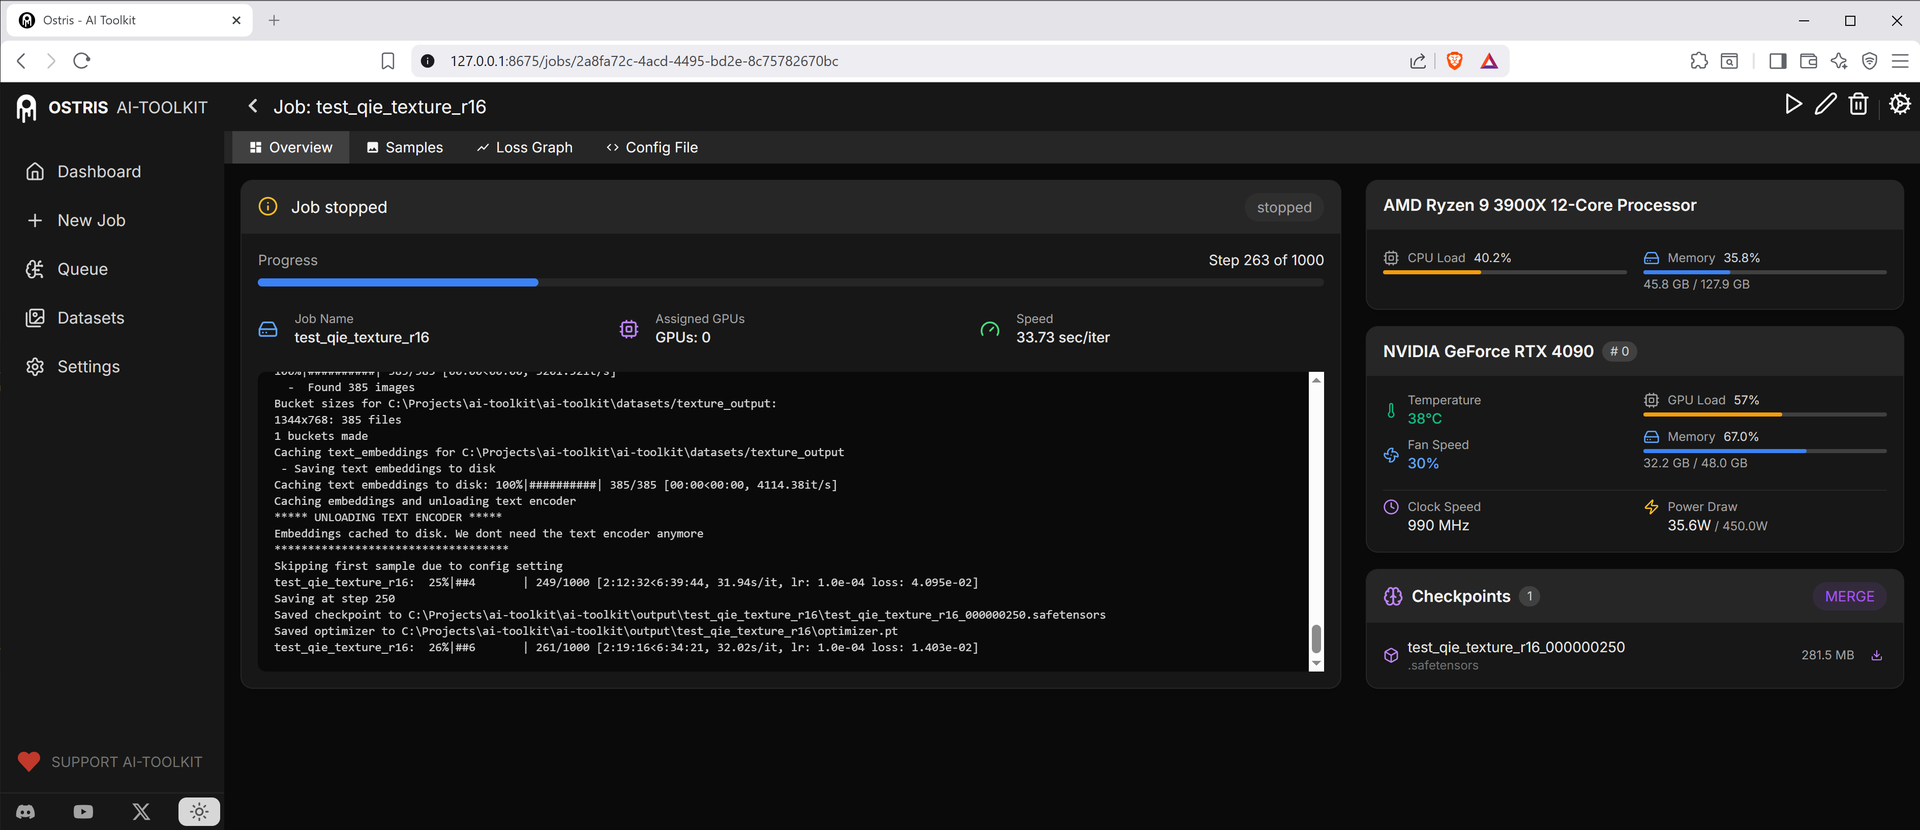Open a new browser tab
The width and height of the screenshot is (1920, 830).
click(274, 20)
